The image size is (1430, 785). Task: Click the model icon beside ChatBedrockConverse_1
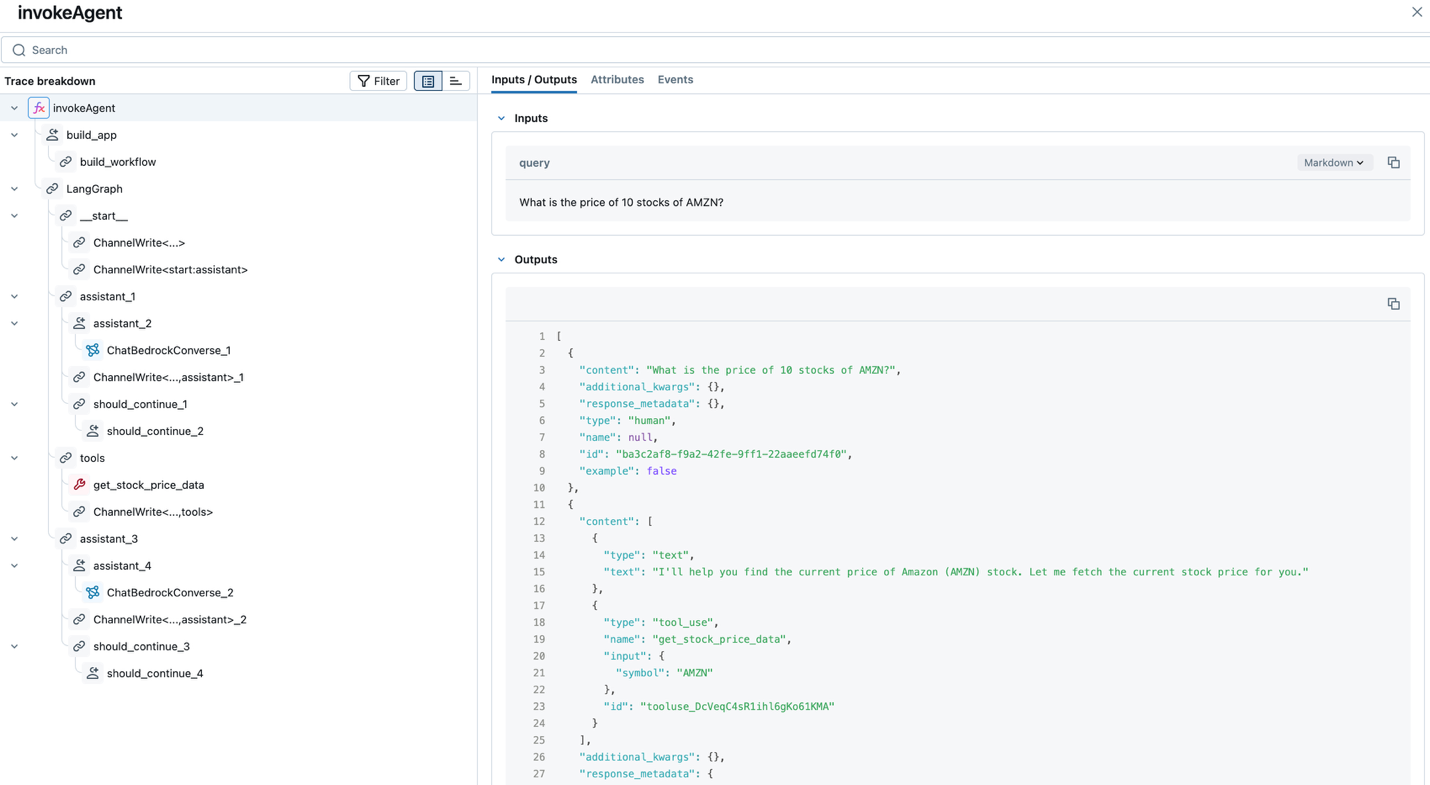click(x=93, y=351)
